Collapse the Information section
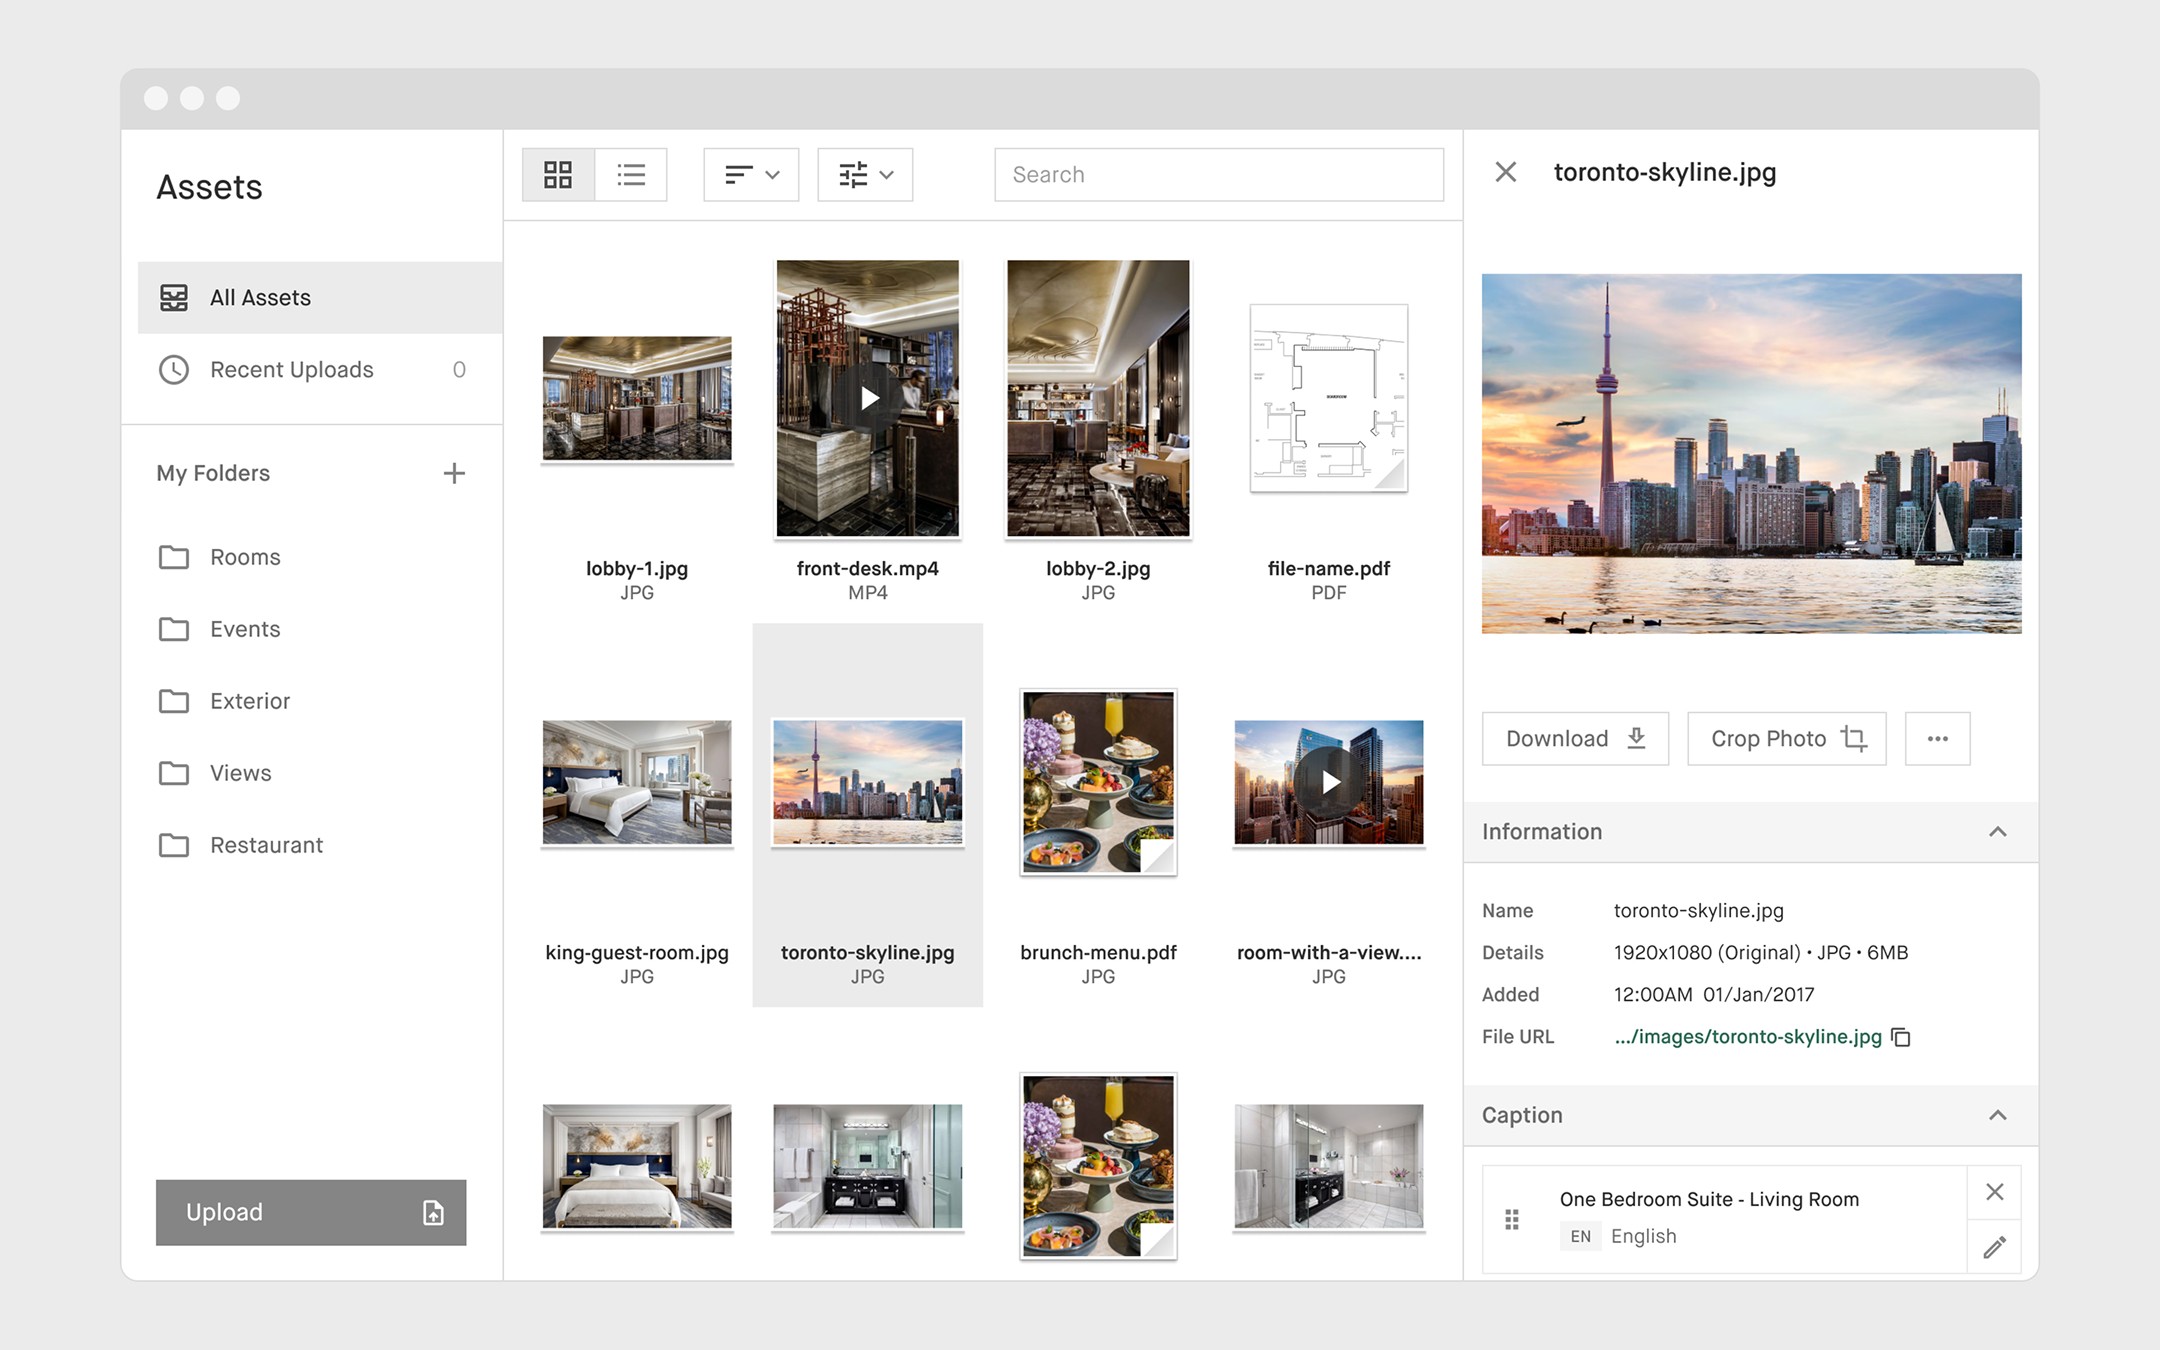This screenshot has width=2160, height=1350. click(1999, 831)
